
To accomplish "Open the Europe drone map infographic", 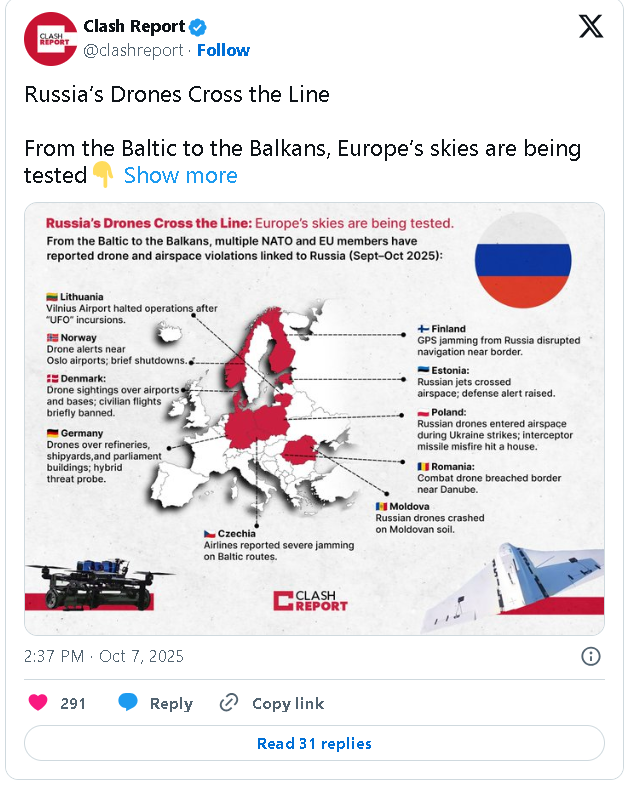I will tap(314, 419).
